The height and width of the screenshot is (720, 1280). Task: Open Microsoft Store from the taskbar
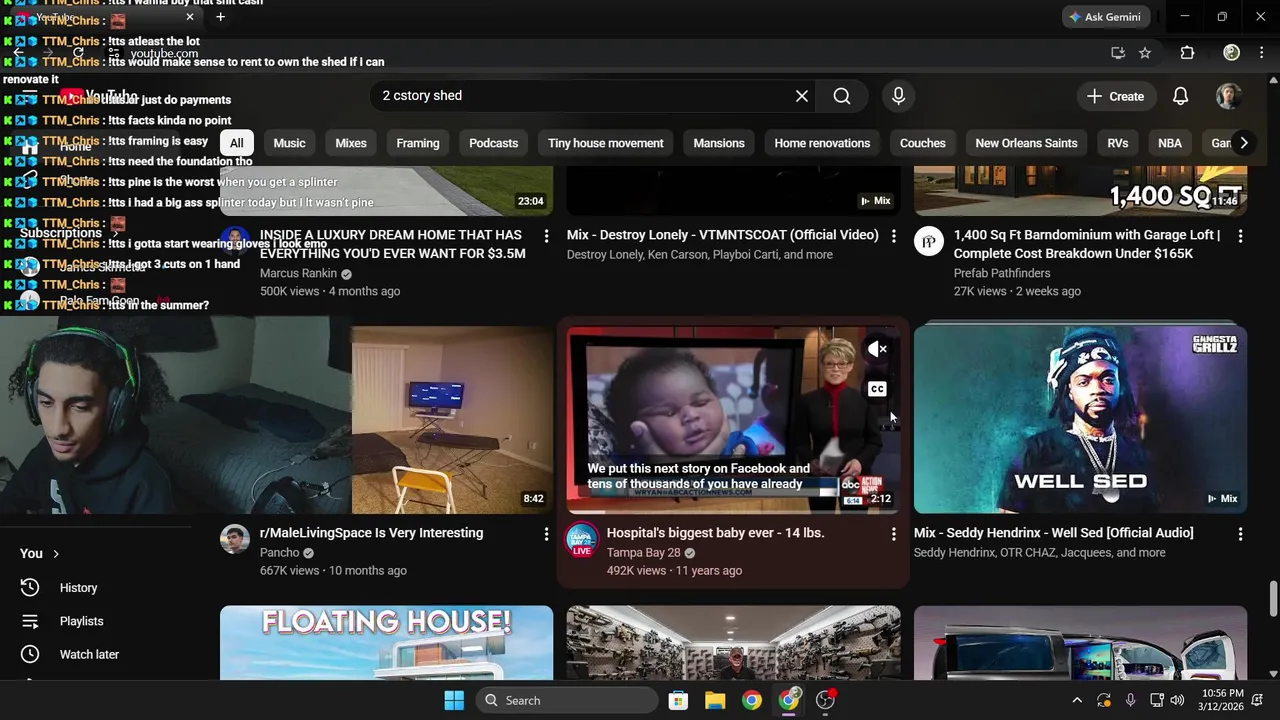point(678,700)
